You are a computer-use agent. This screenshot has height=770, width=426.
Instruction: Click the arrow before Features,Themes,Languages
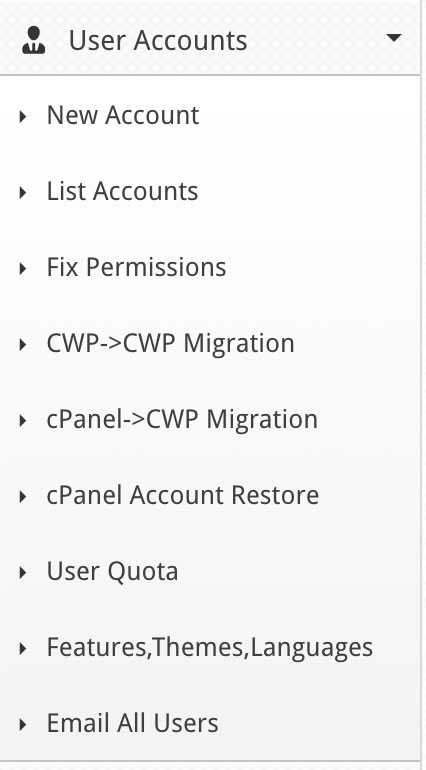point(23,649)
